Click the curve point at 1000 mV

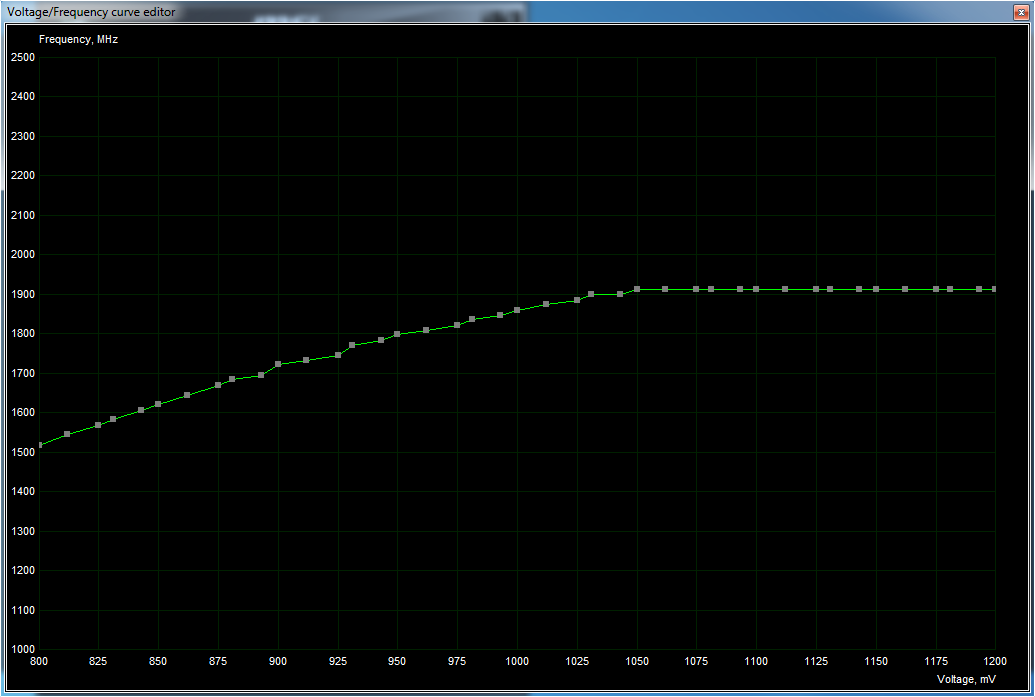[517, 310]
